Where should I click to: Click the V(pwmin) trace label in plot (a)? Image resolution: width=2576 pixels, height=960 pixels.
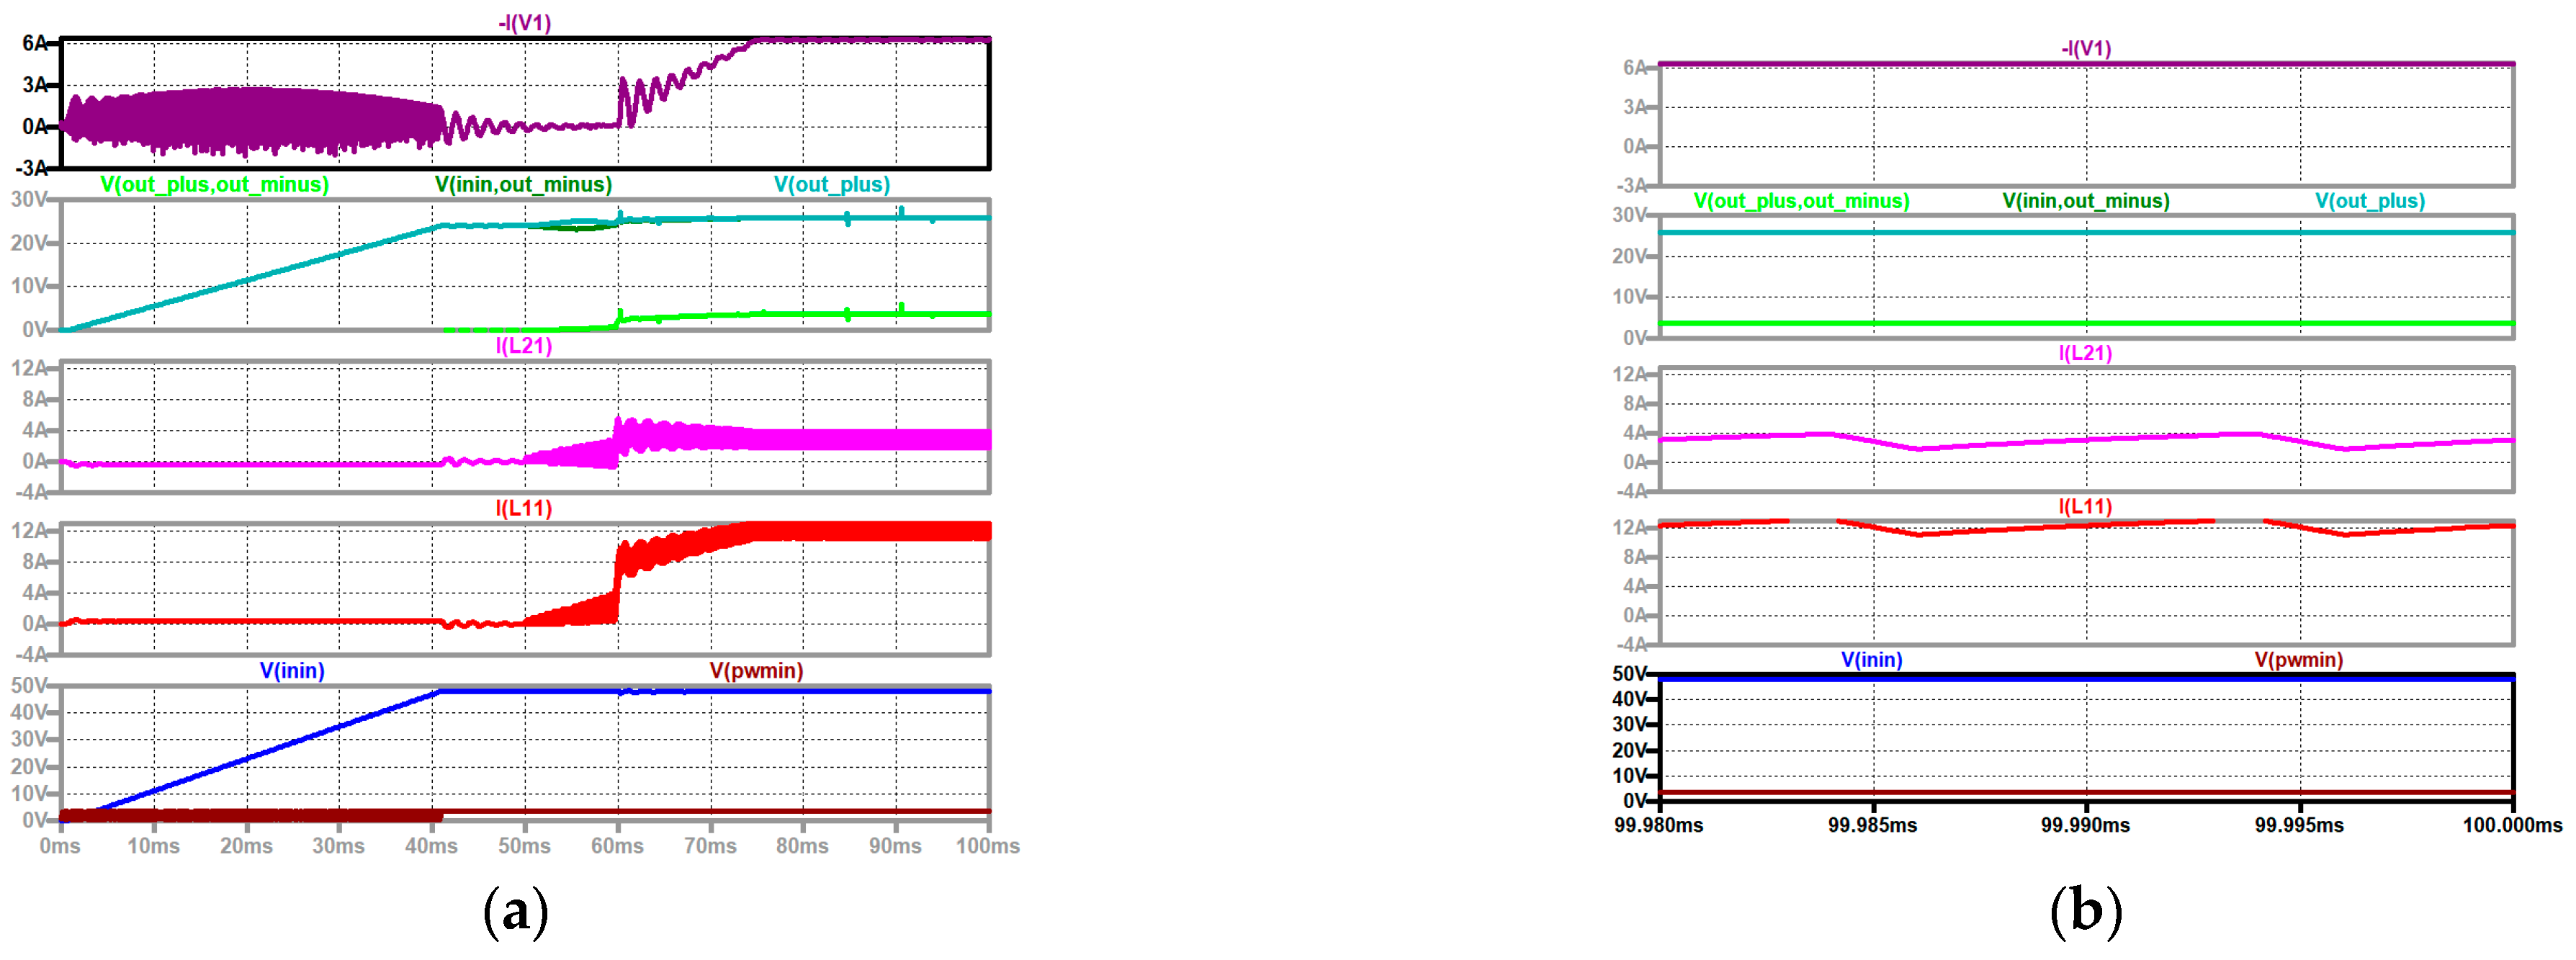pyautogui.click(x=756, y=670)
